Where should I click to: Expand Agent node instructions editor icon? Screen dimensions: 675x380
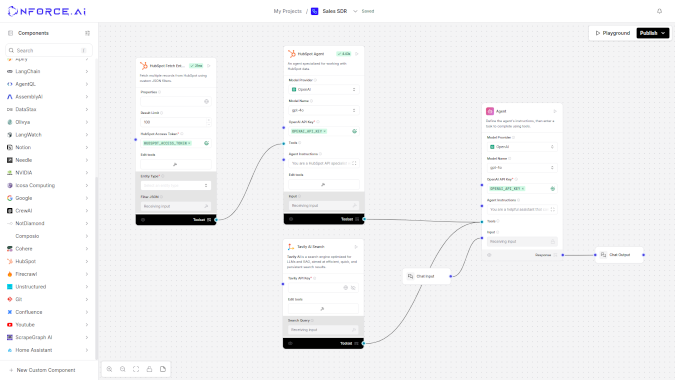point(553,210)
